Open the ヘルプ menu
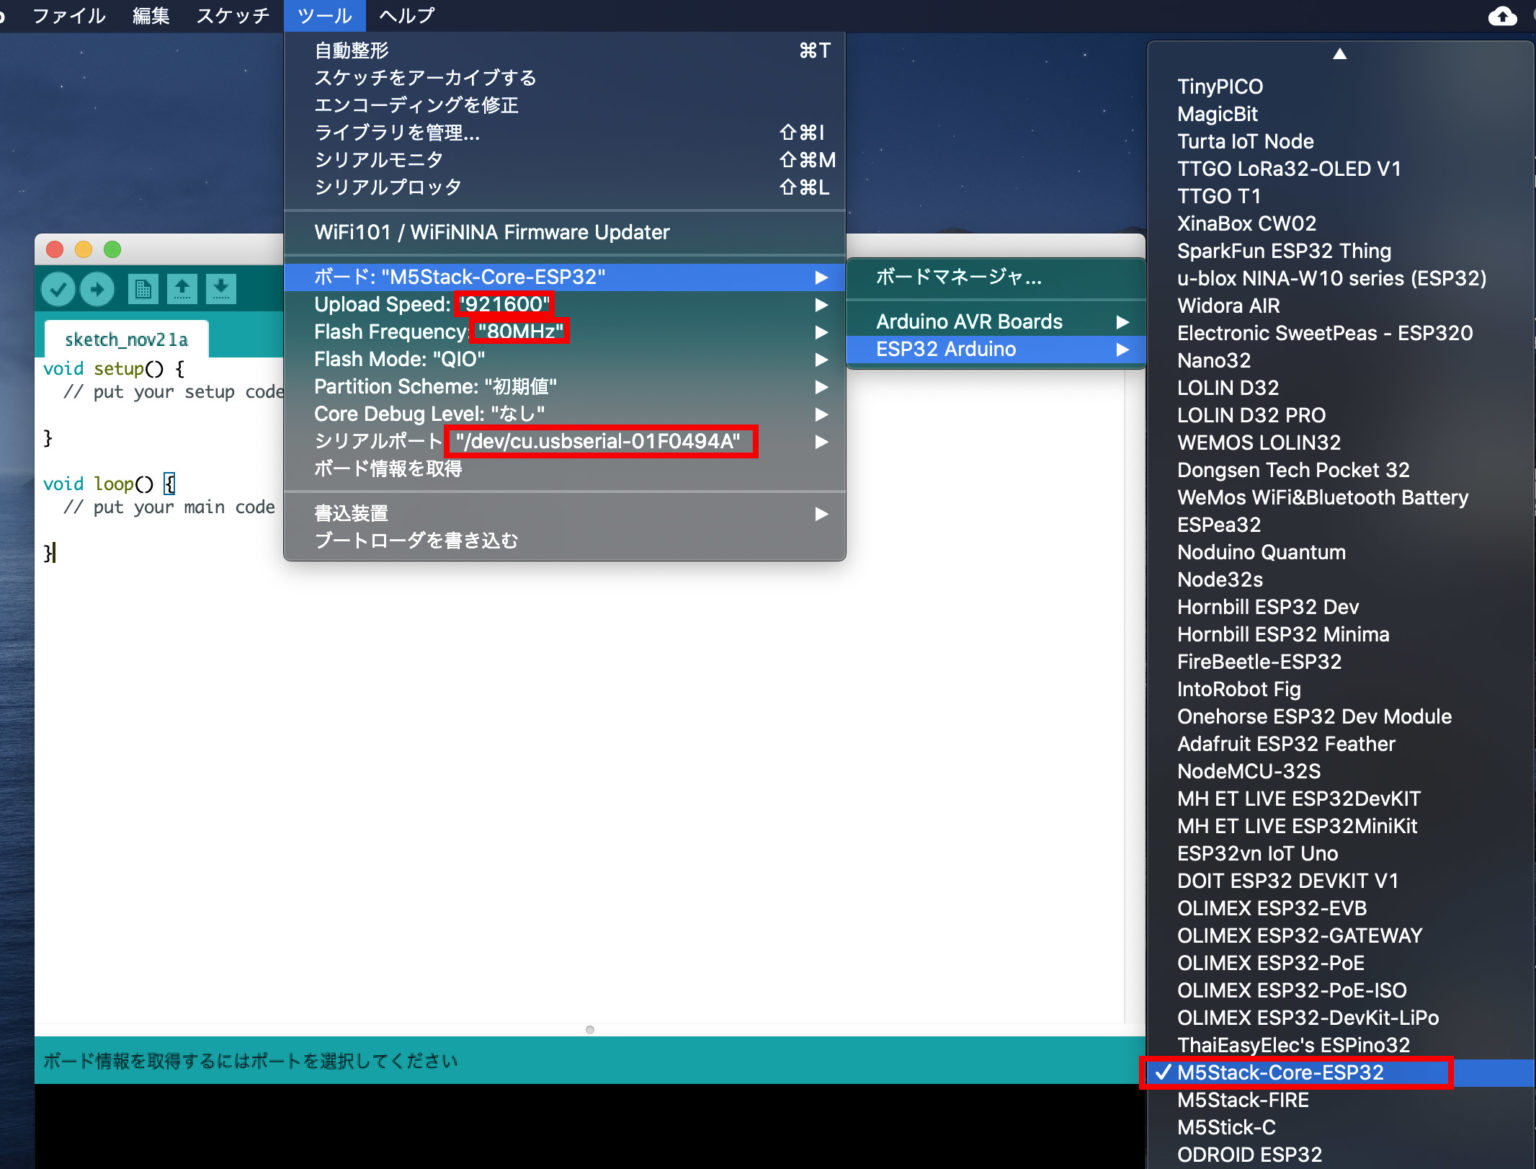Screen dimensions: 1536x1169 point(404,15)
